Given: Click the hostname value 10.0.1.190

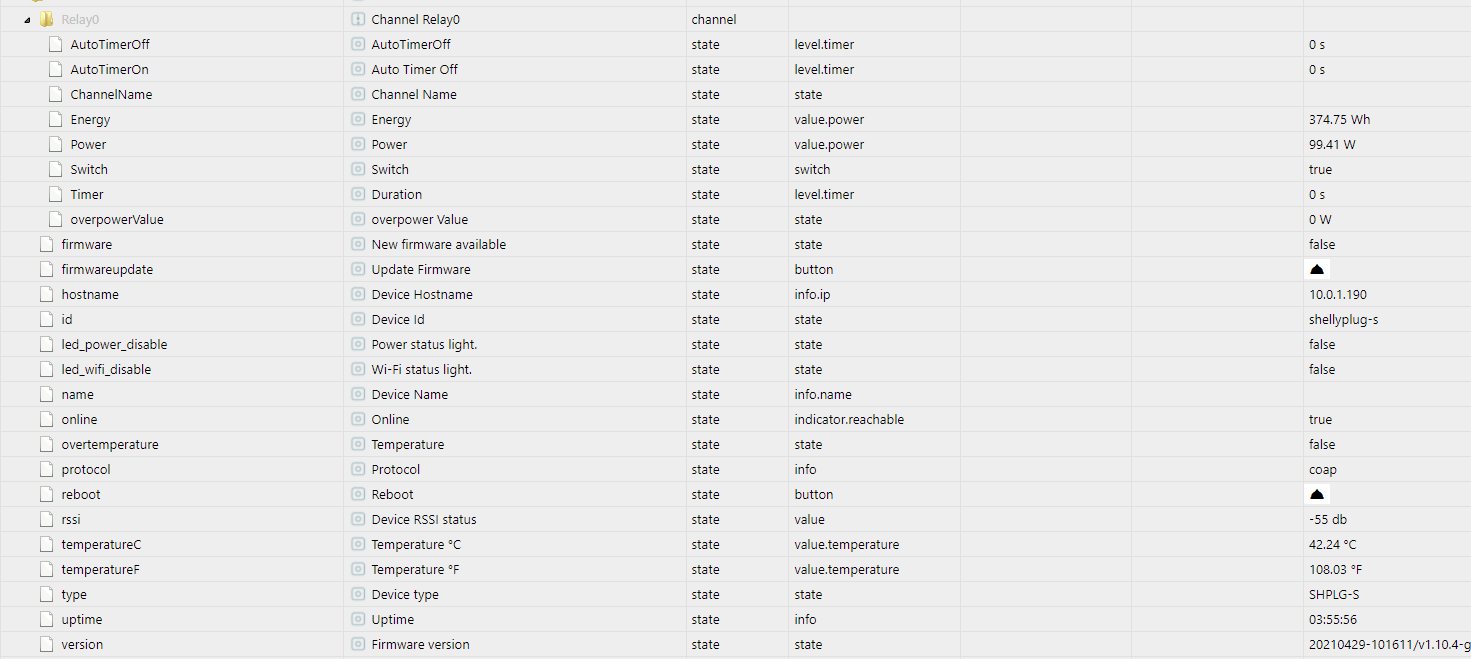Looking at the screenshot, I should [x=1337, y=295].
